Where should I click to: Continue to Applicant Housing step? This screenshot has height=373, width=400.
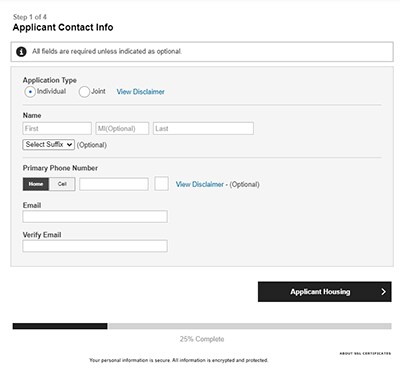point(325,292)
